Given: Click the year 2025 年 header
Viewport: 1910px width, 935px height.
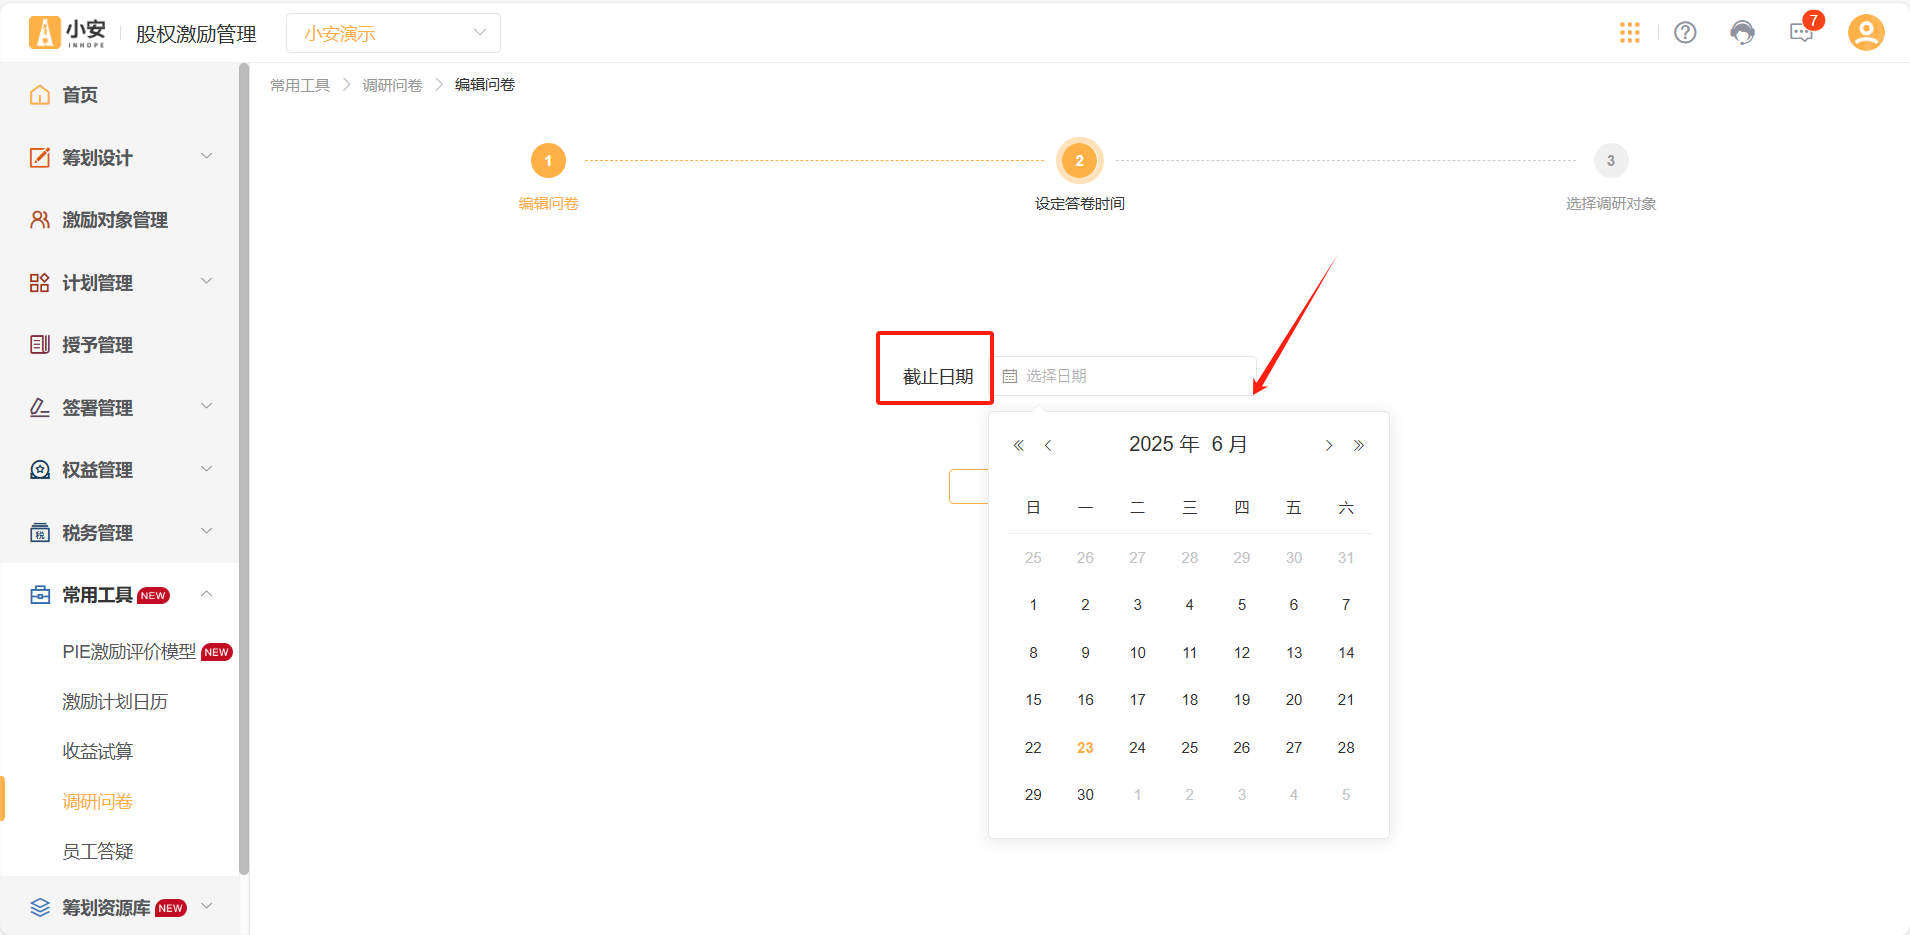Looking at the screenshot, I should point(1164,444).
